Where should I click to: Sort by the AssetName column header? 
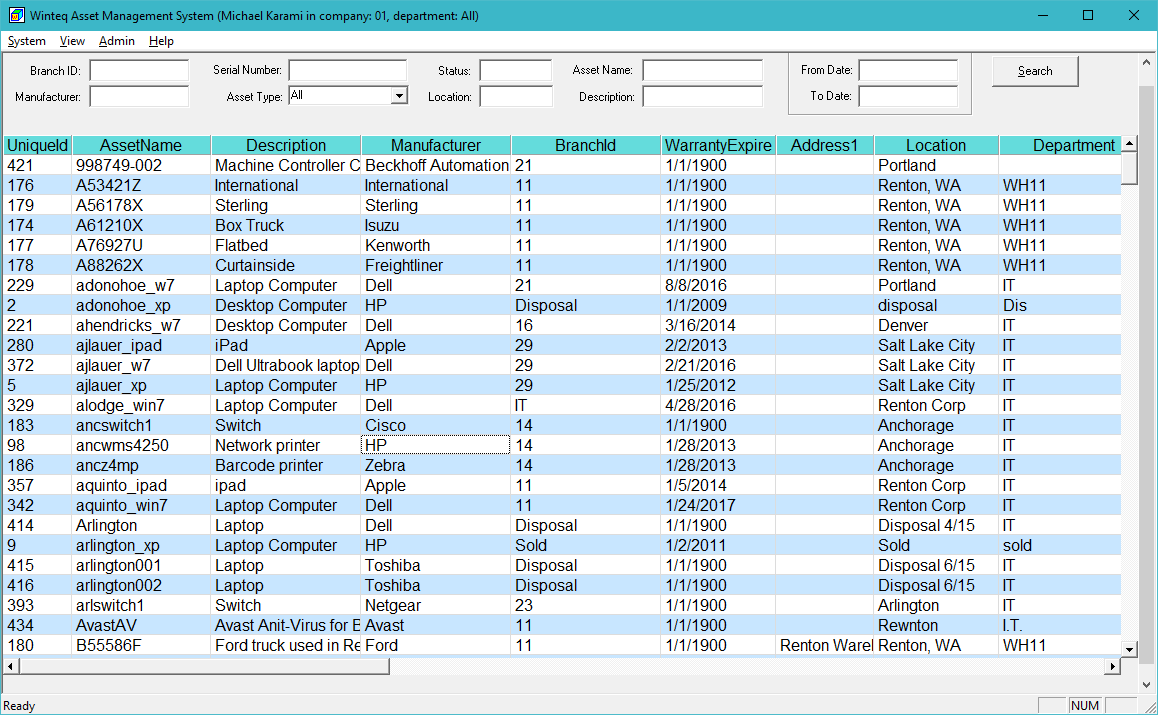tap(141, 146)
